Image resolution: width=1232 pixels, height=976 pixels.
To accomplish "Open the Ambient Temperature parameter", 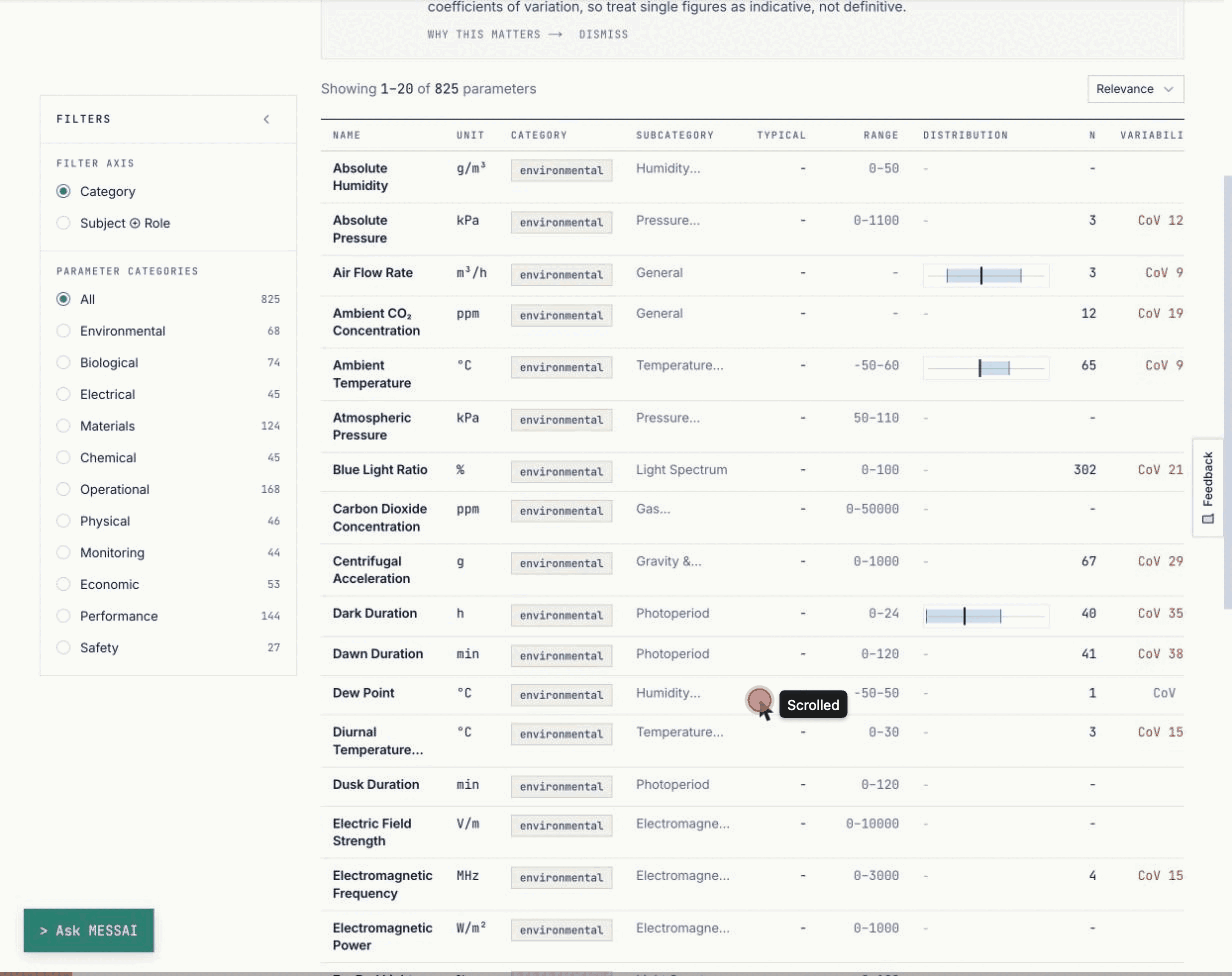I will [x=372, y=374].
